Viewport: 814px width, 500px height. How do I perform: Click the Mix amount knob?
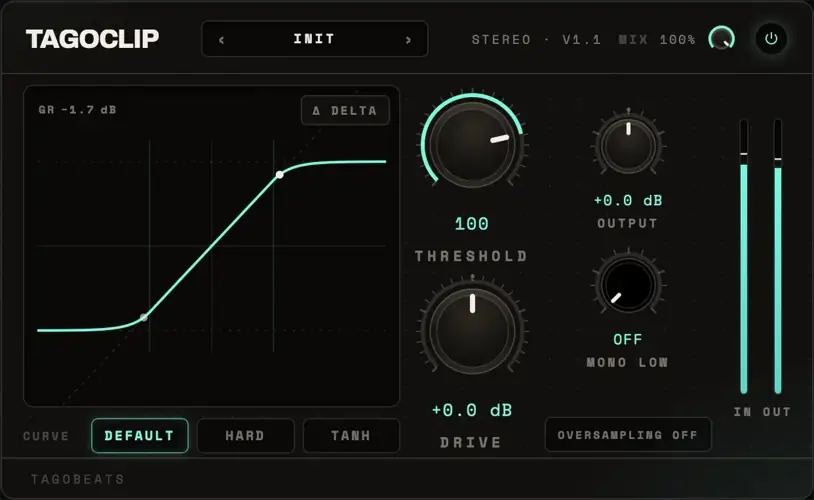pos(722,39)
